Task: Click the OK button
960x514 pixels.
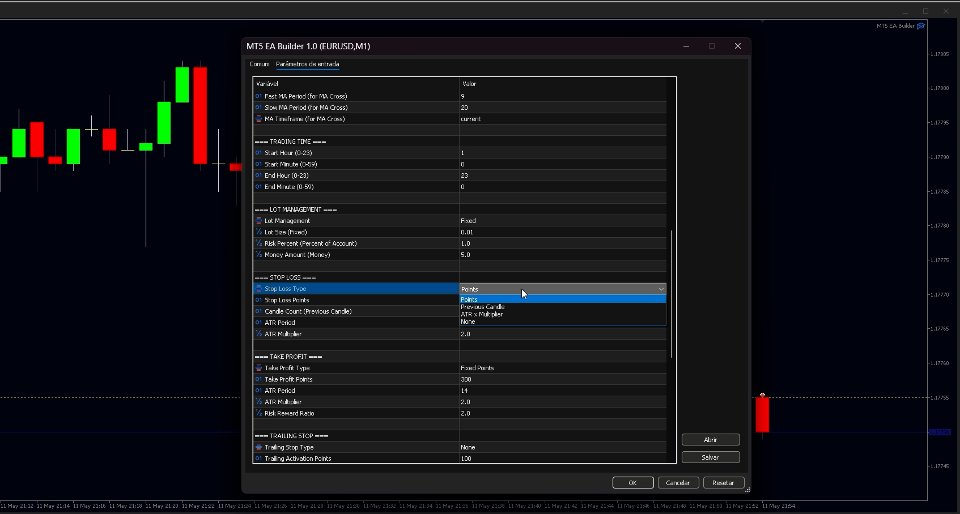Action: point(632,483)
